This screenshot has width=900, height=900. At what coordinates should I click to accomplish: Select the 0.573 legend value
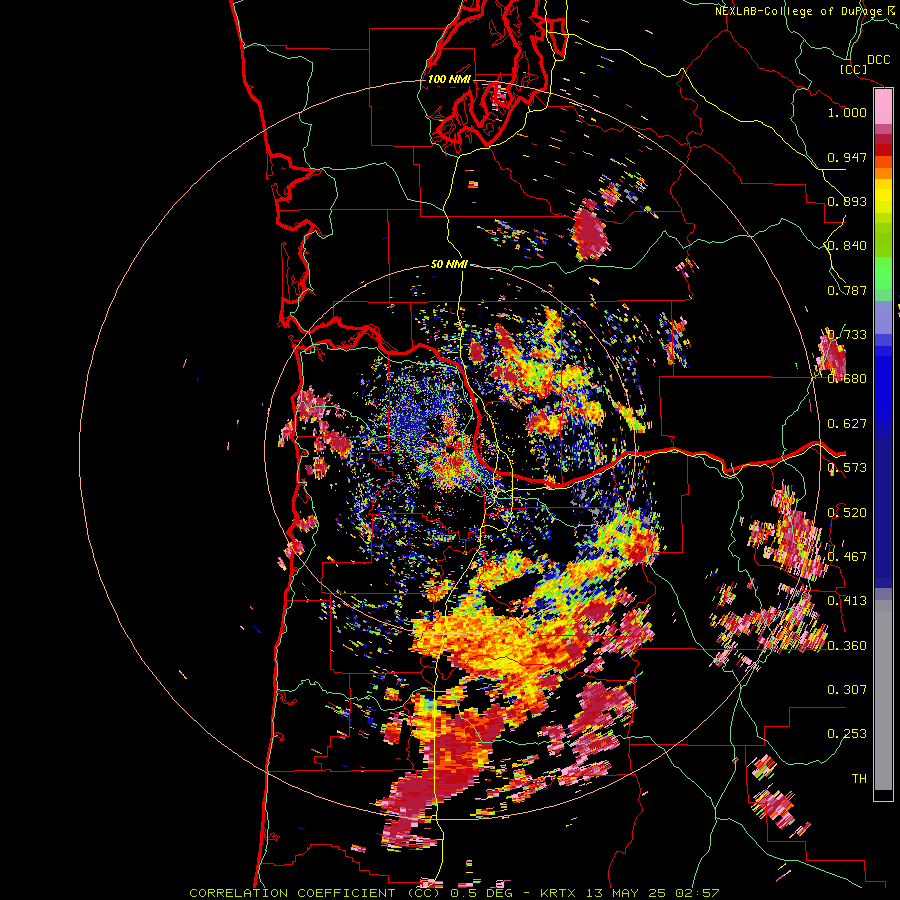[847, 468]
